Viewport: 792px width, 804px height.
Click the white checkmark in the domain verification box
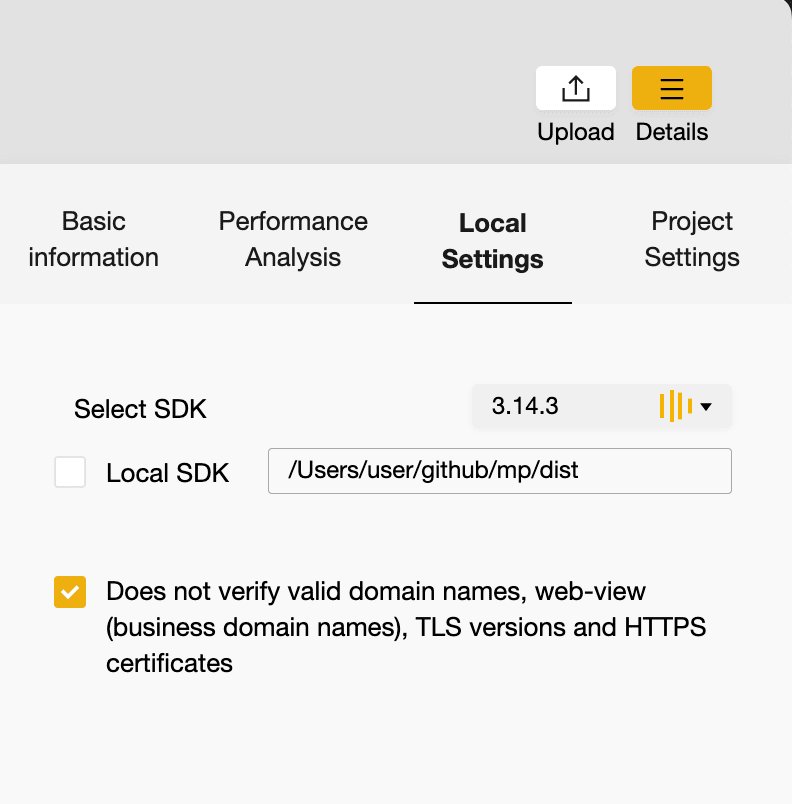(70, 592)
